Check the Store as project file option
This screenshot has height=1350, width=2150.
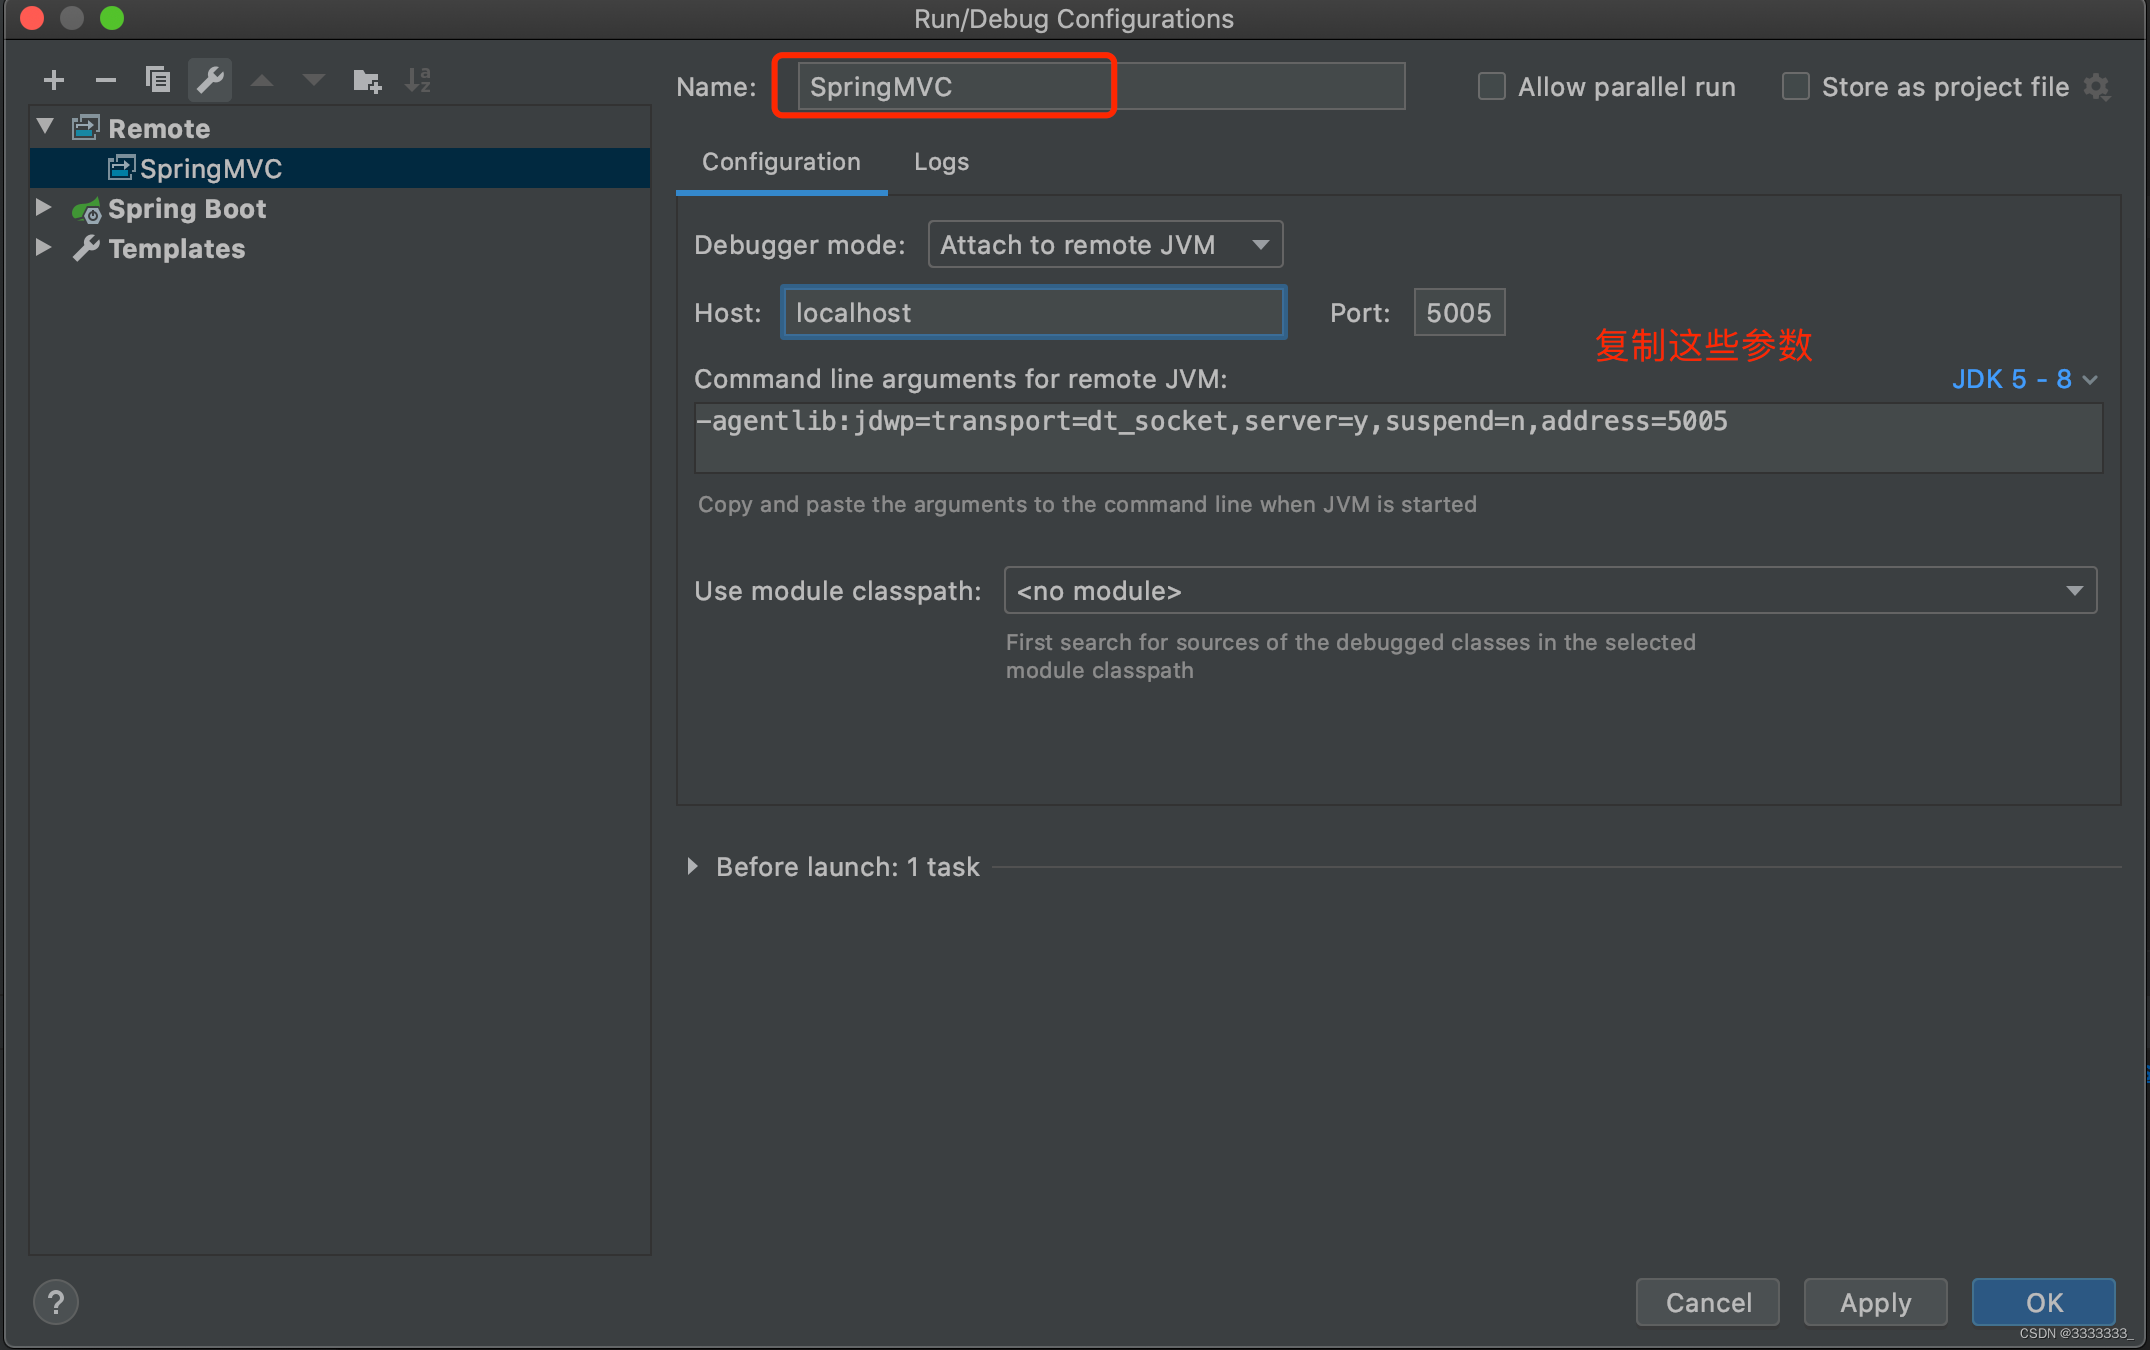click(1796, 87)
